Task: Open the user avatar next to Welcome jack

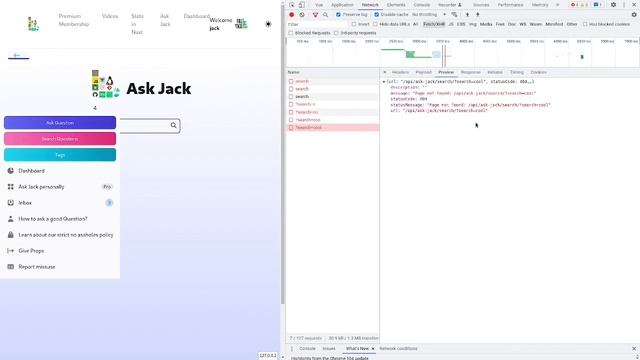Action: tap(241, 24)
